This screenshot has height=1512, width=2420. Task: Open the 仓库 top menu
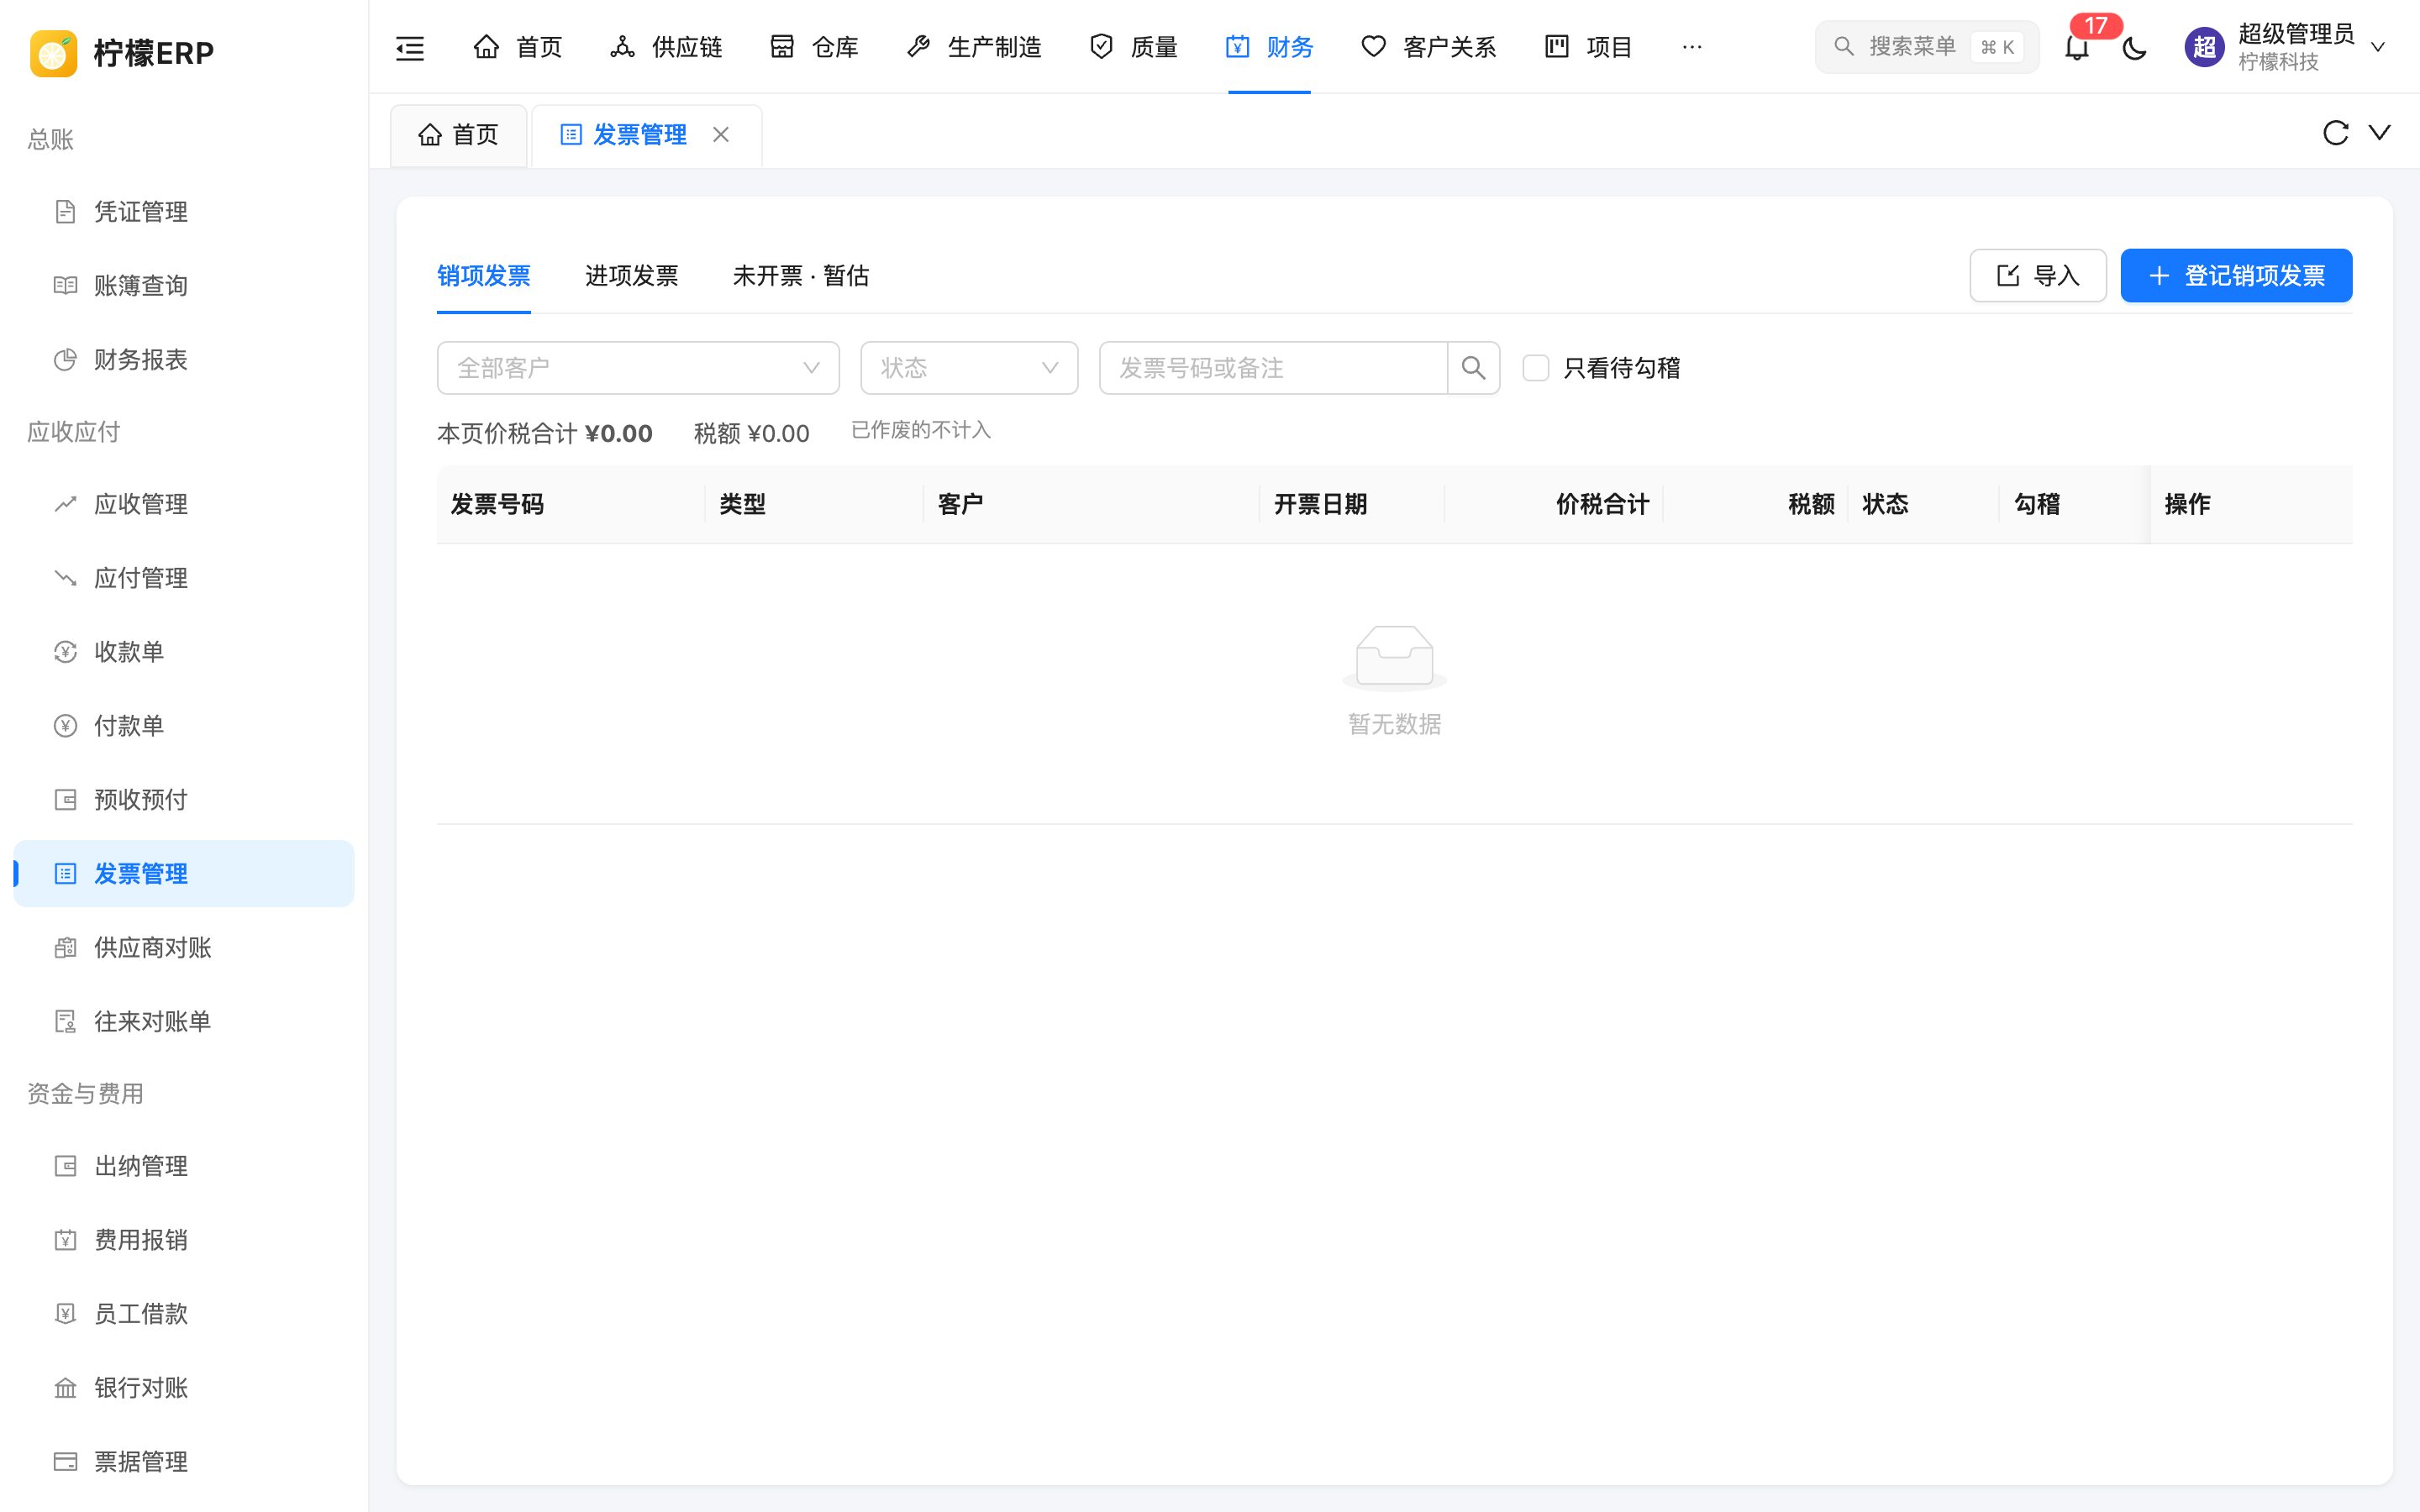[x=815, y=47]
